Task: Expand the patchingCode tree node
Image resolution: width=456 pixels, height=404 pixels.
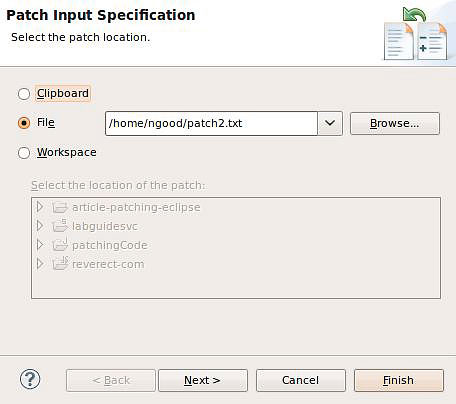Action: (40, 245)
